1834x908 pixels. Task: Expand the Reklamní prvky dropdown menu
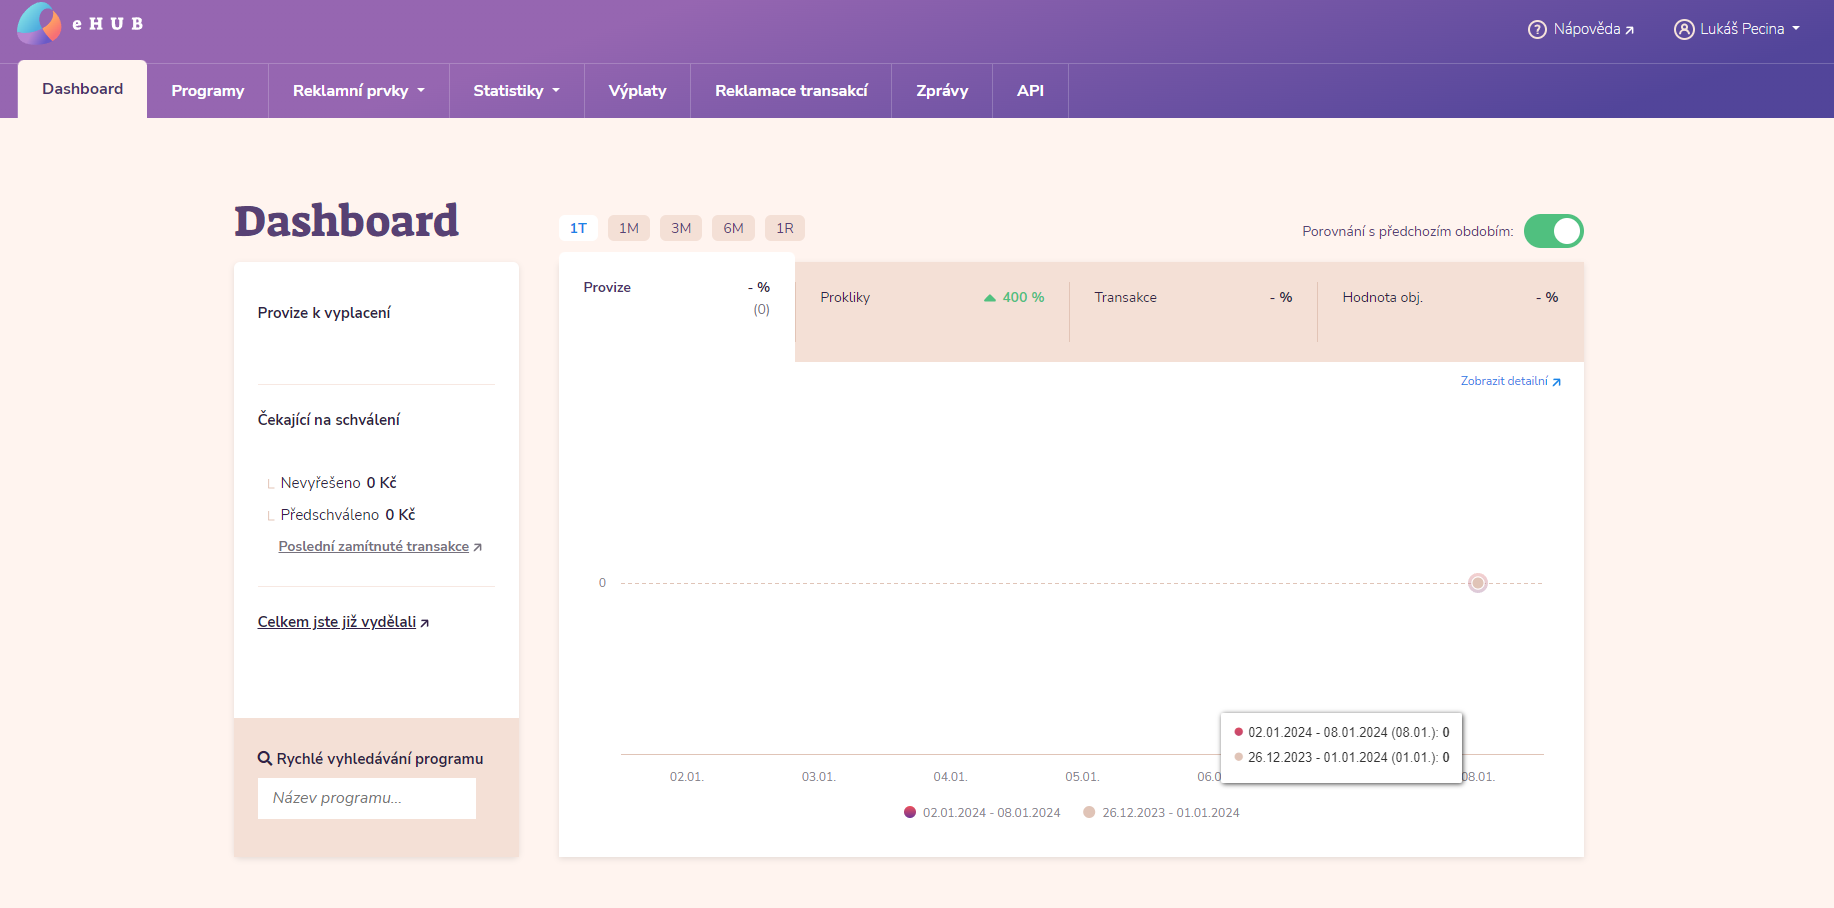(358, 91)
